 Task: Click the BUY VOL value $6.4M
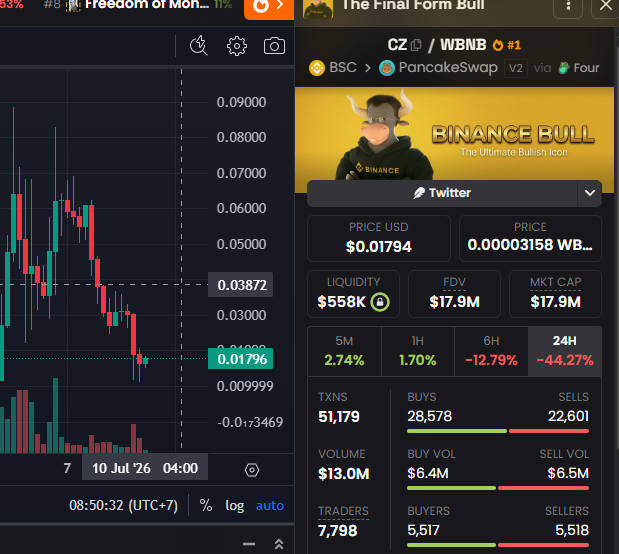pos(428,473)
